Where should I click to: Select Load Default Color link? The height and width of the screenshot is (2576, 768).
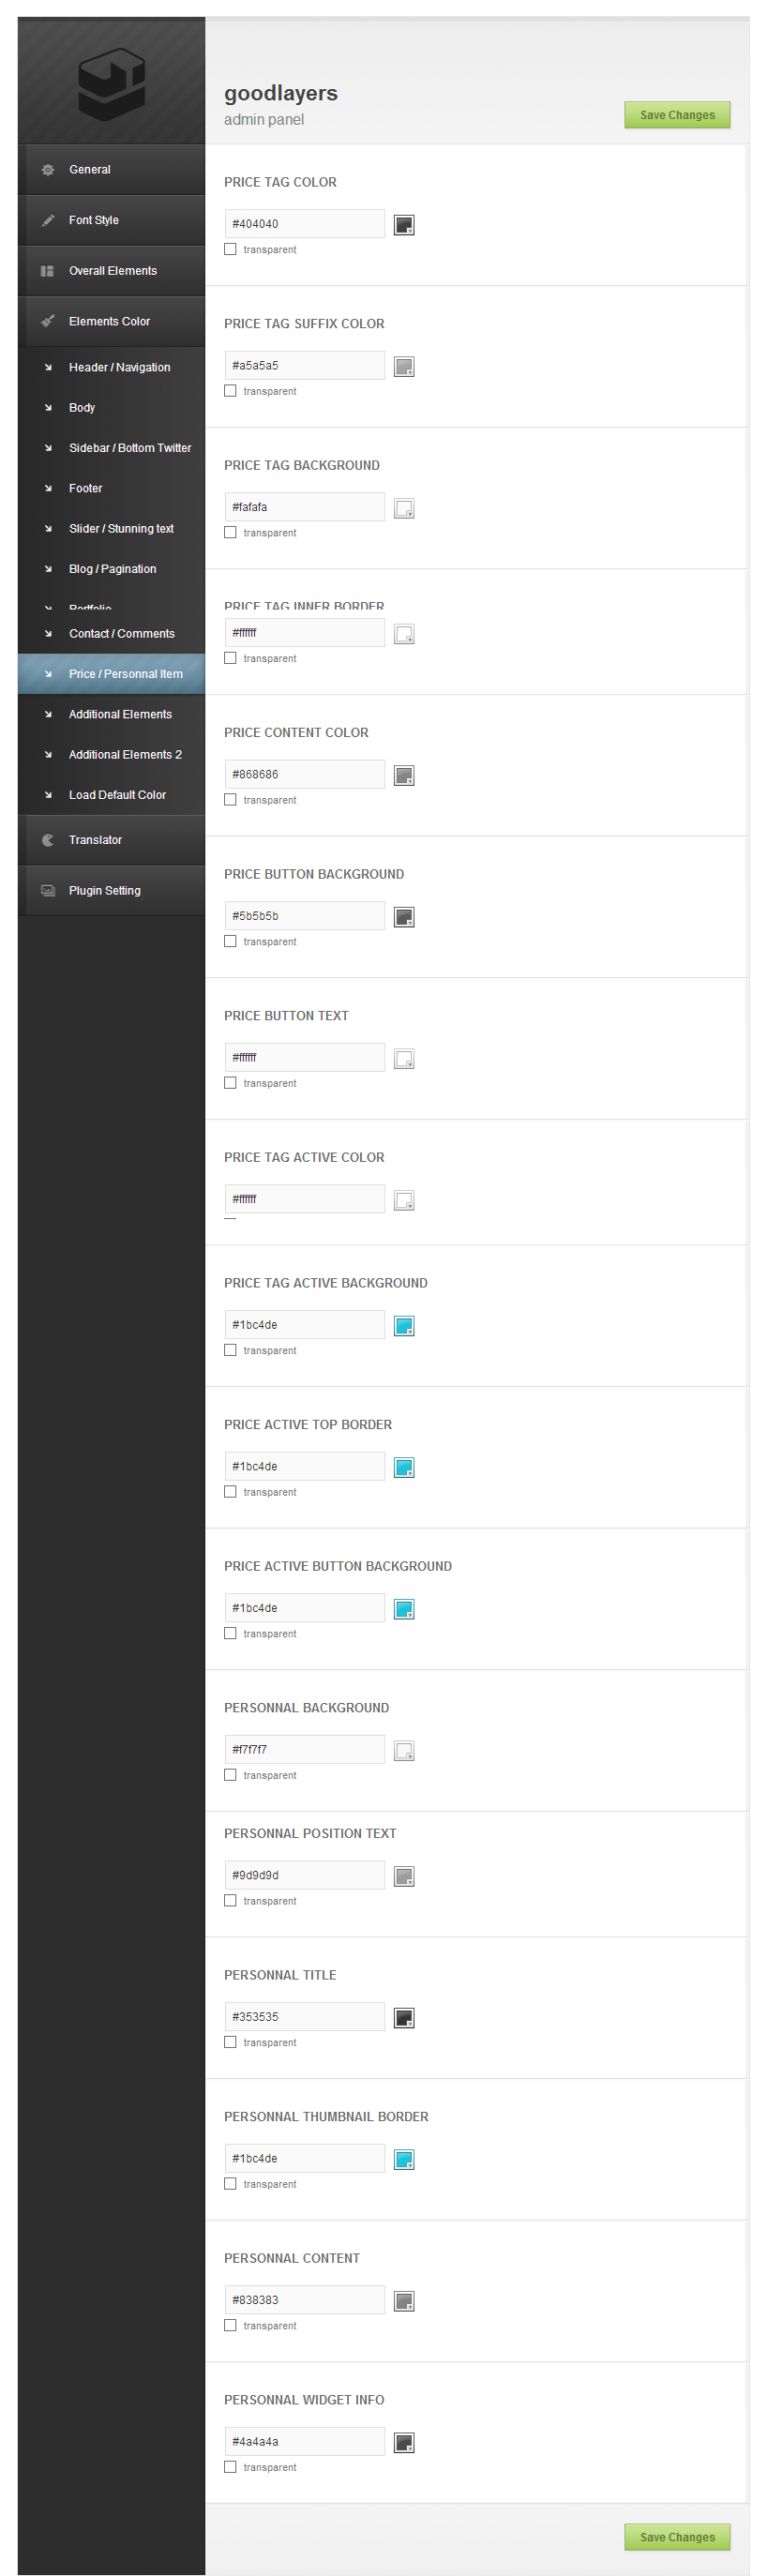point(117,795)
